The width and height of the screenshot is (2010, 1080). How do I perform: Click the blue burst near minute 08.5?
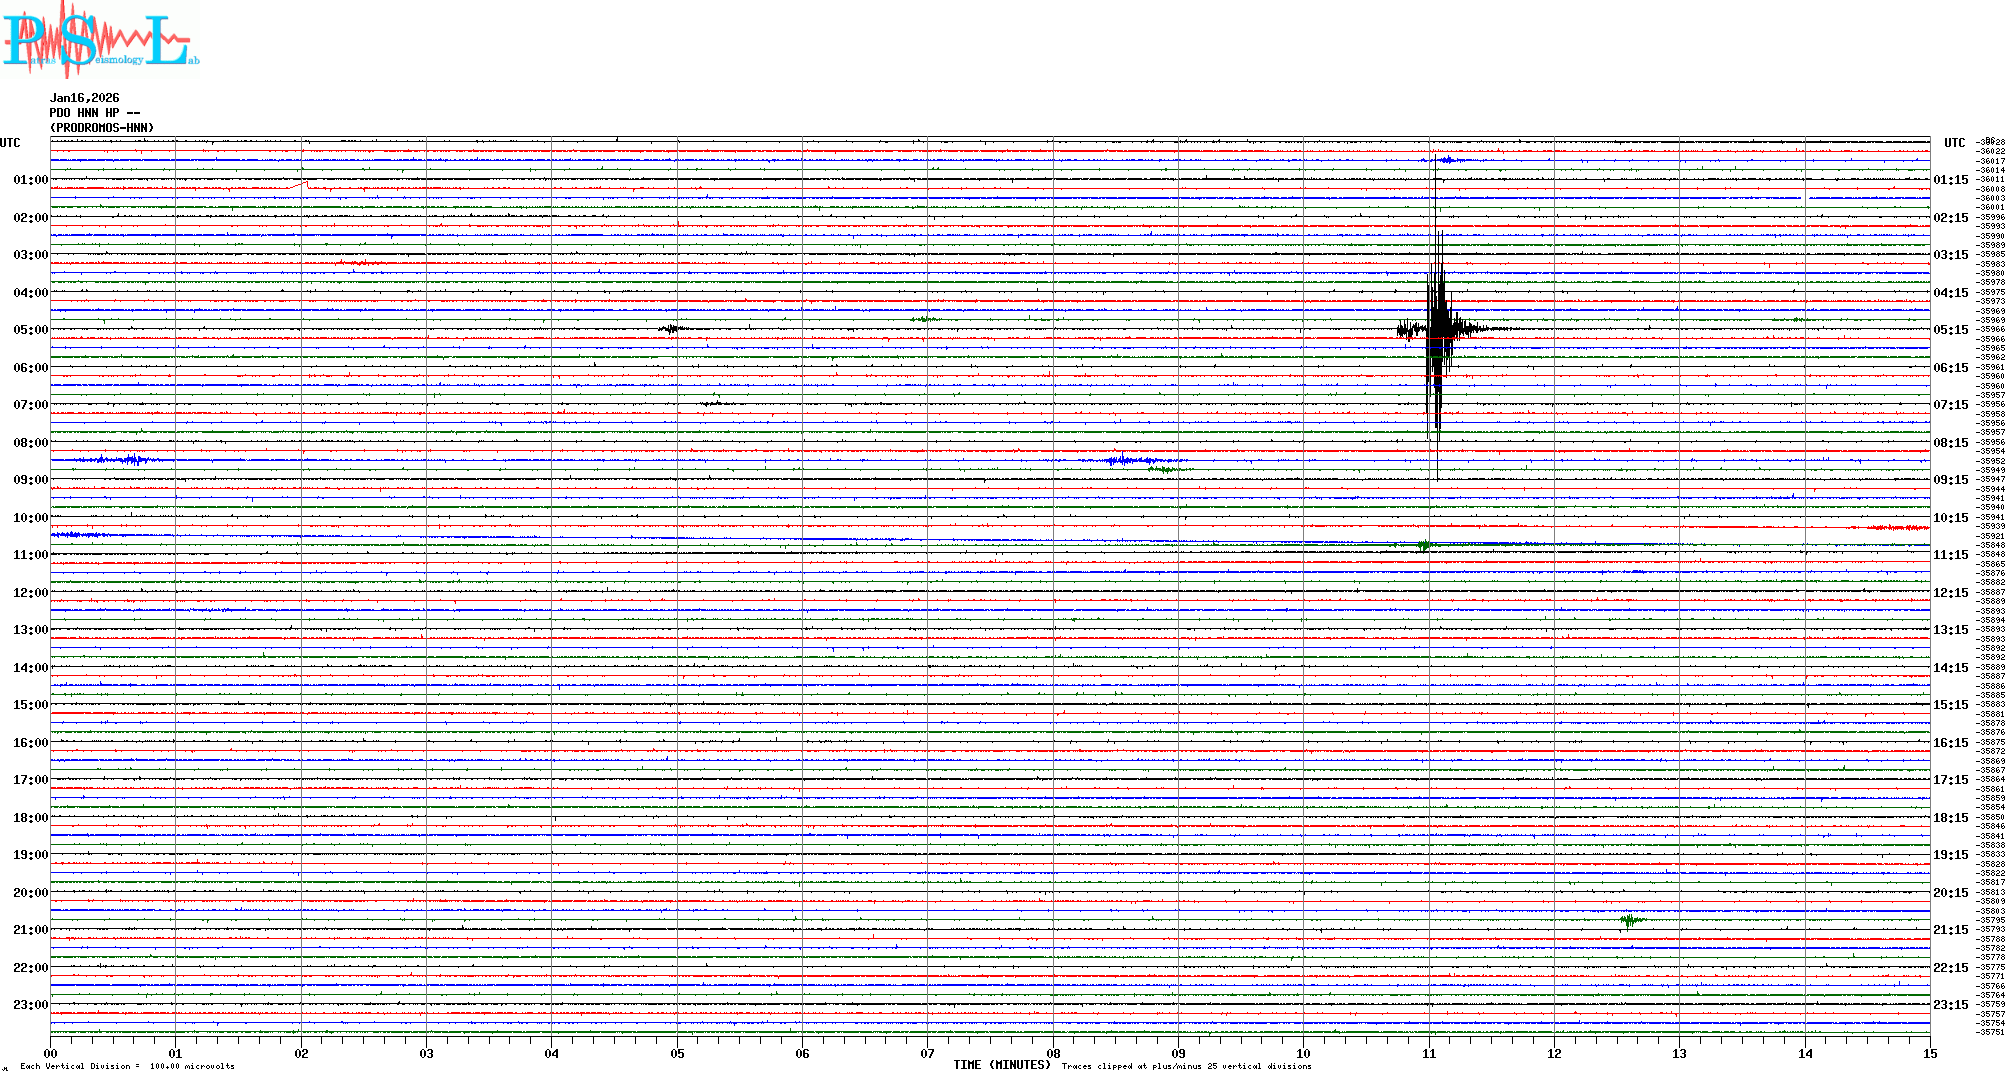(x=1122, y=460)
